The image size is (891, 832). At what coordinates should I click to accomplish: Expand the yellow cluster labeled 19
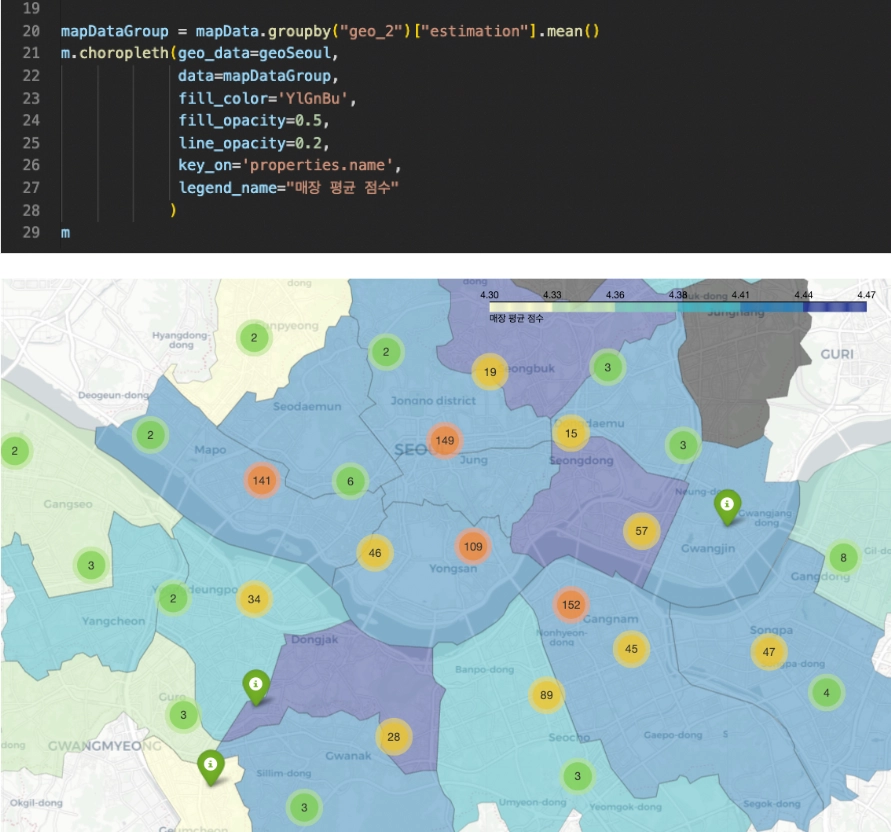pyautogui.click(x=490, y=372)
